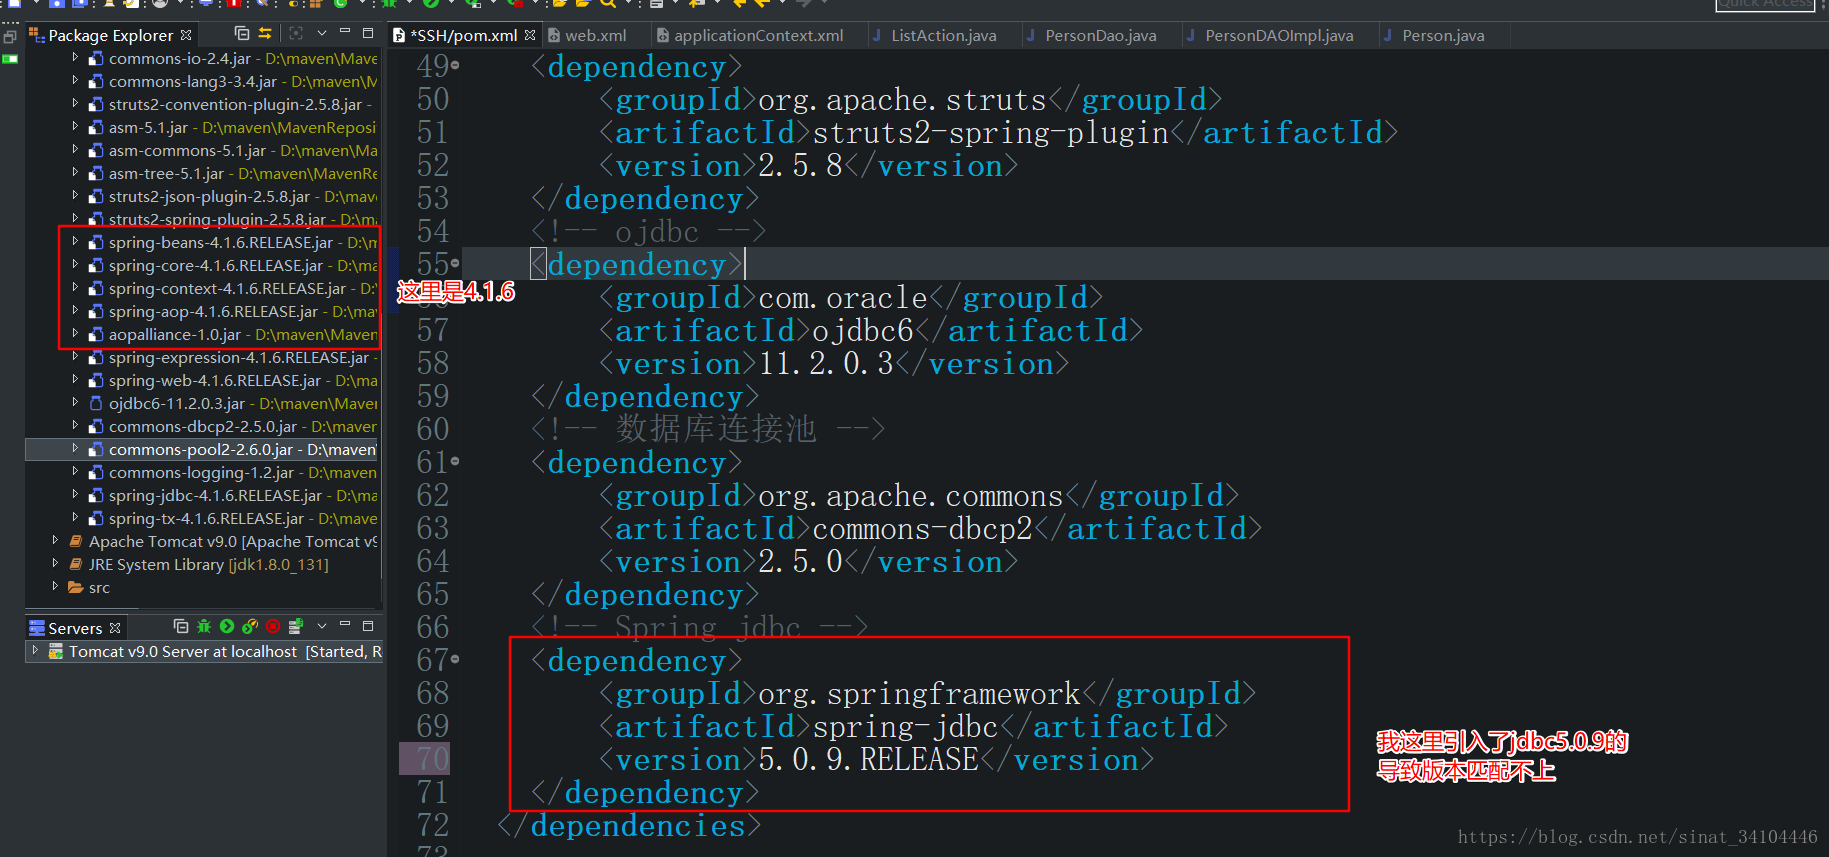
Task: Fold the dependency block at line 61
Action: pyautogui.click(x=455, y=462)
